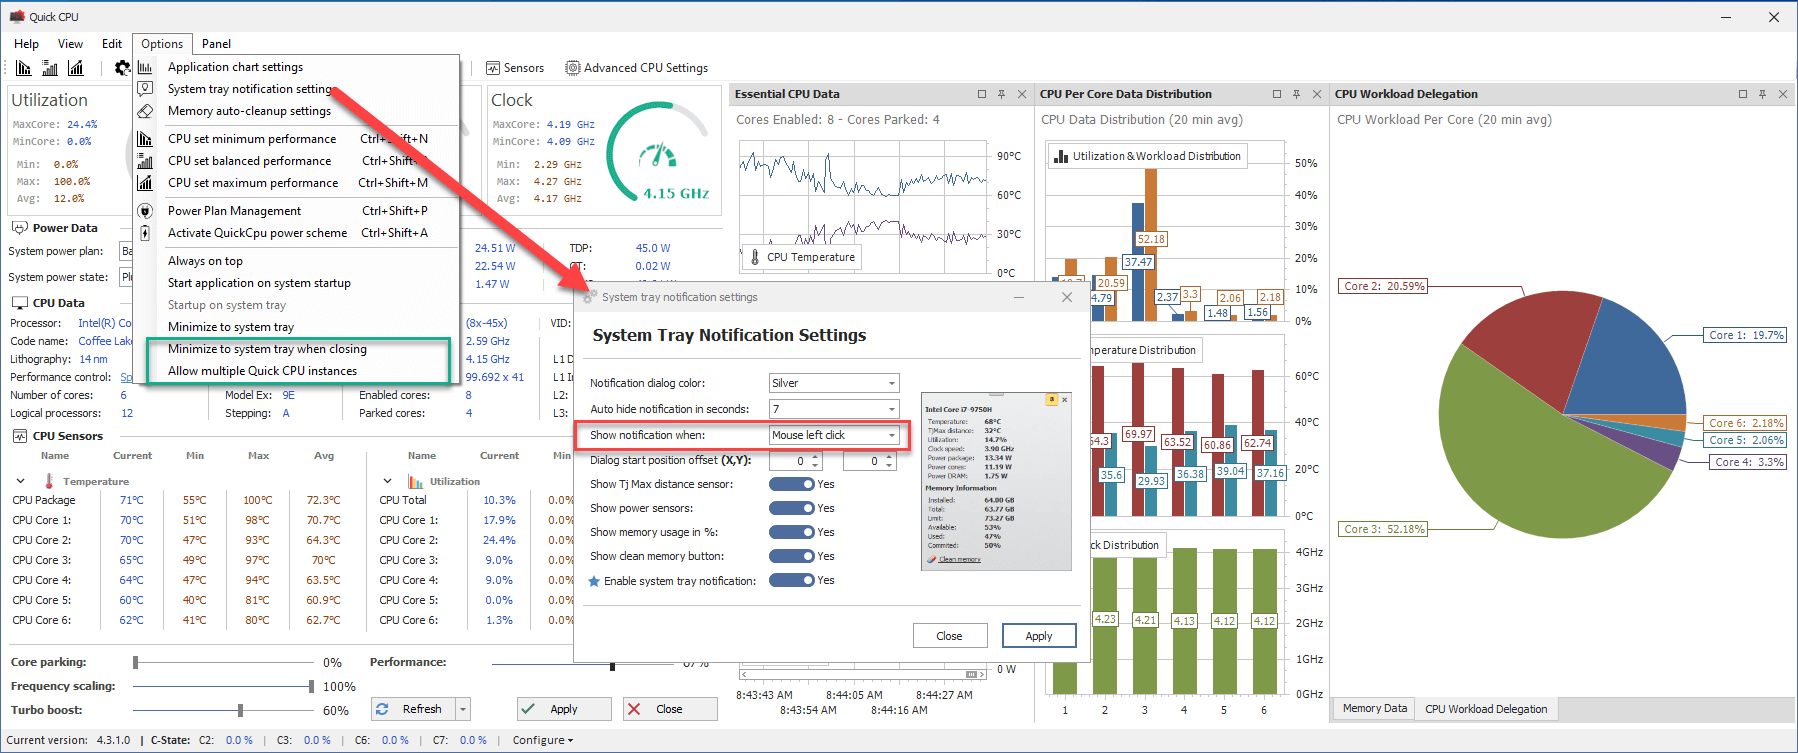Switch to the Memory Data tab
The image size is (1798, 753).
[x=1374, y=708]
